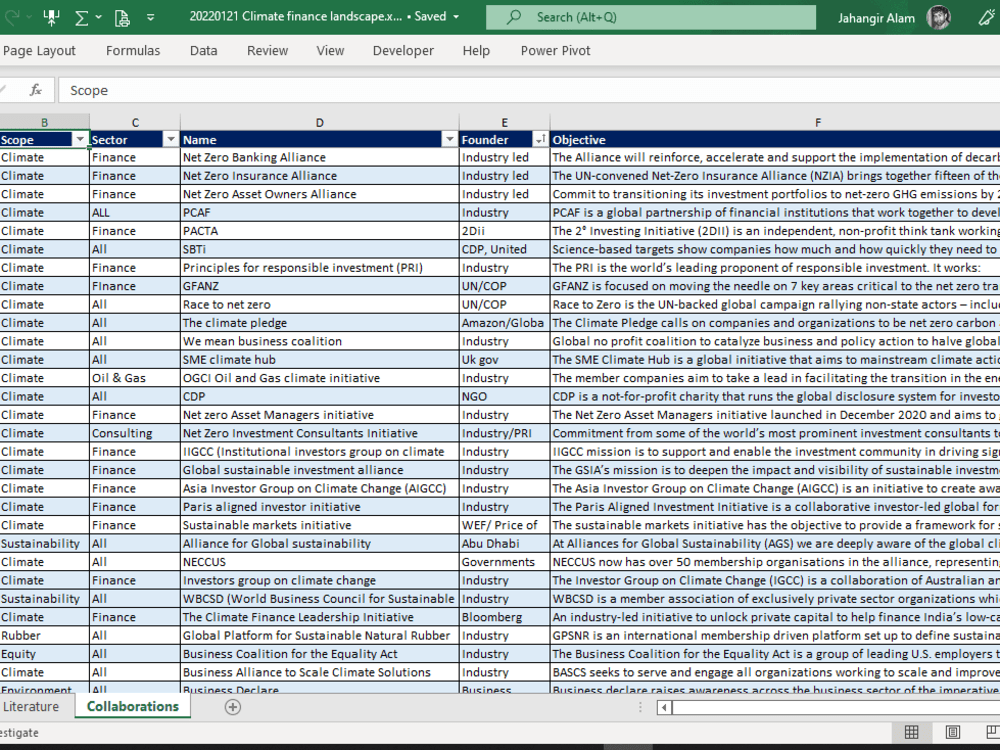Select cell 'Net Zero Banking Alliance'
Viewport: 1000px width, 750px height.
320,158
